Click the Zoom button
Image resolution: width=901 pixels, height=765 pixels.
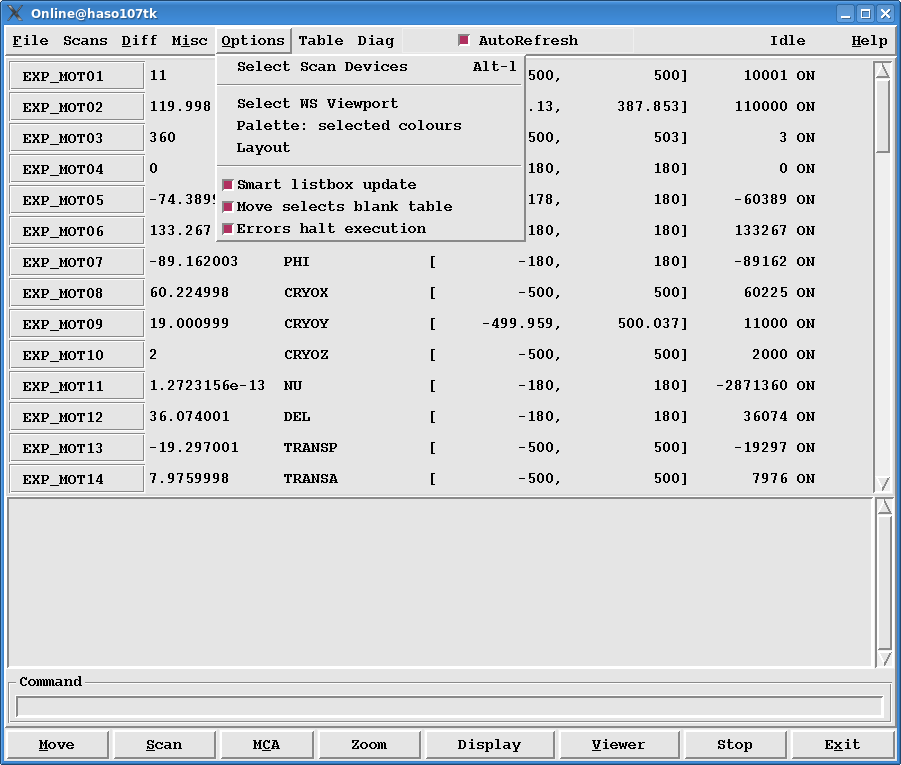click(369, 745)
